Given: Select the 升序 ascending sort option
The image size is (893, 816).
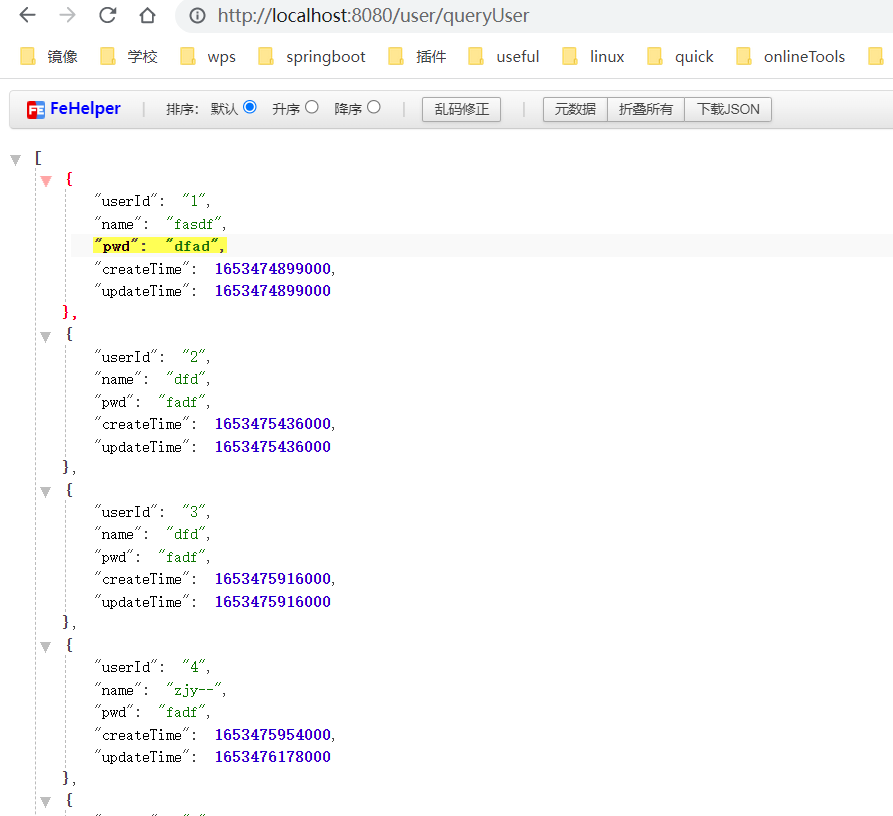Looking at the screenshot, I should pos(312,107).
